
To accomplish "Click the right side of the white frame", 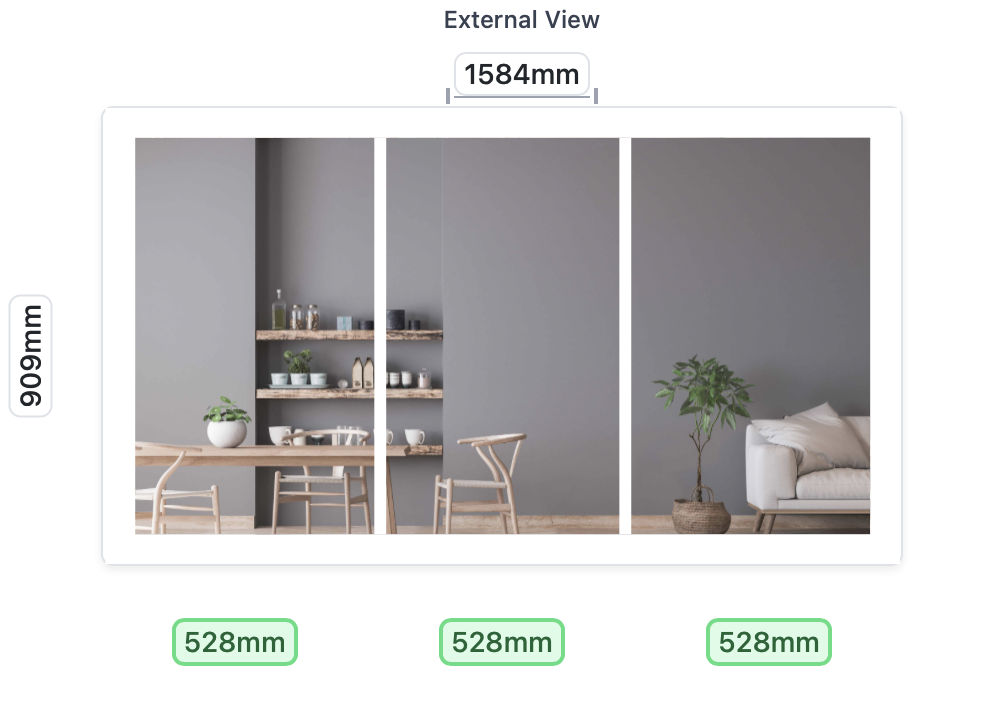I will [886, 336].
